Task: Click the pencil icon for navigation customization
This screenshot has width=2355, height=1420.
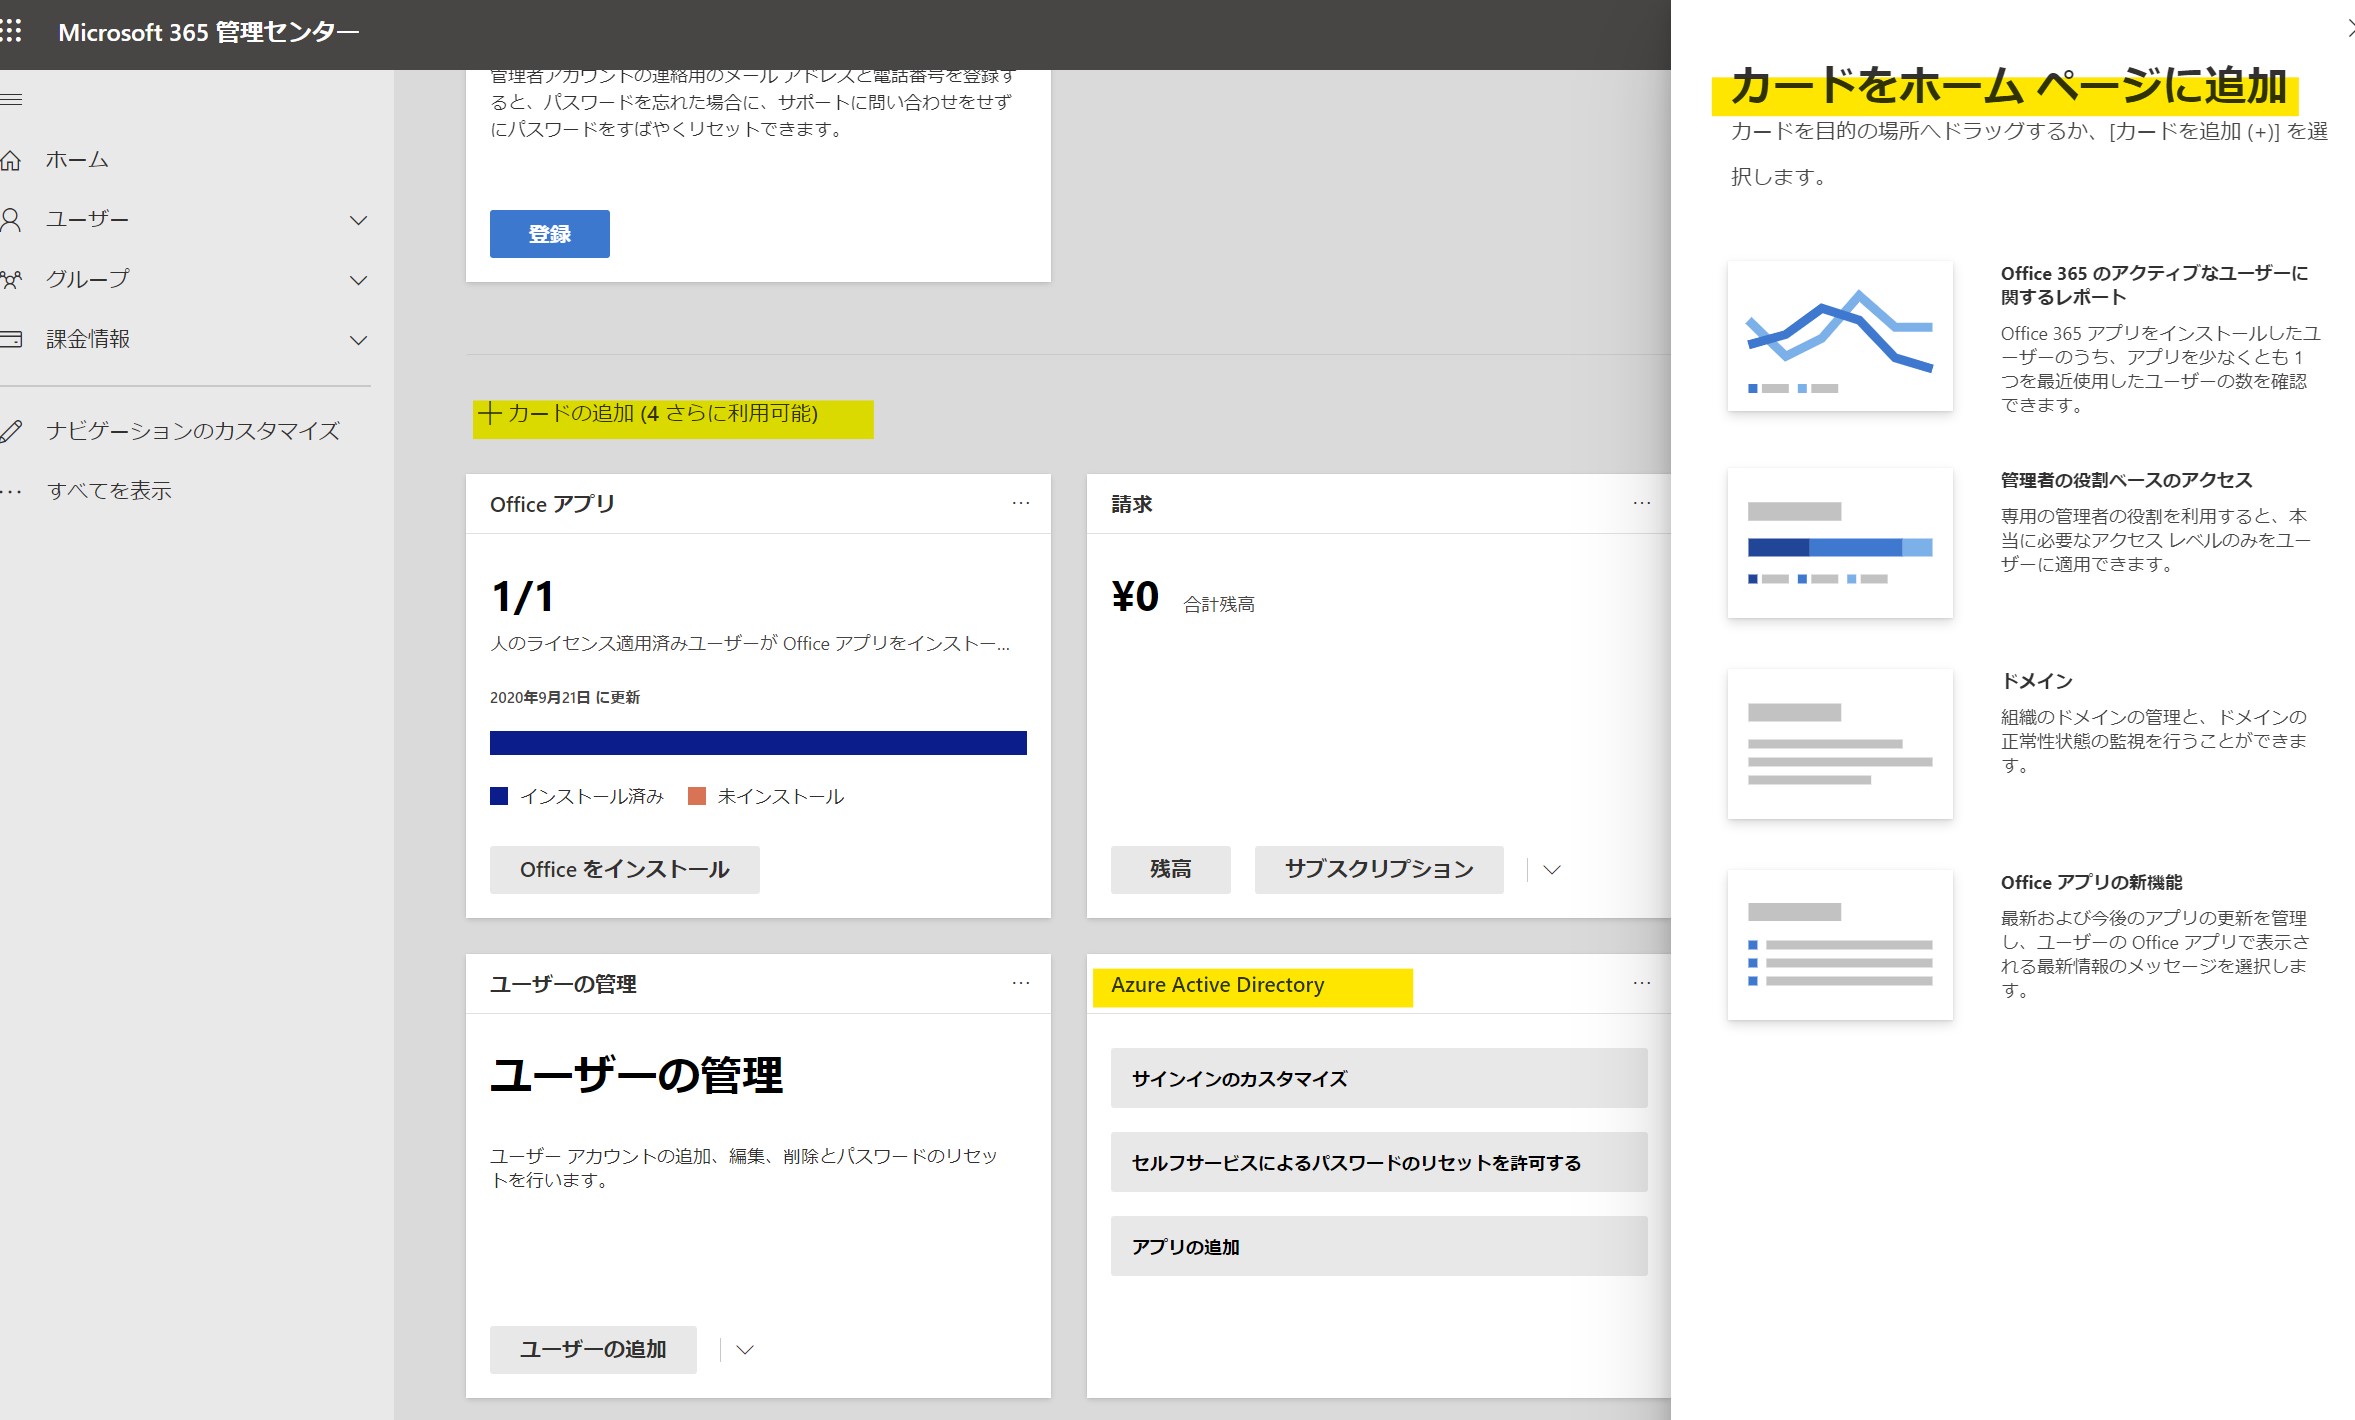Action: coord(11,431)
